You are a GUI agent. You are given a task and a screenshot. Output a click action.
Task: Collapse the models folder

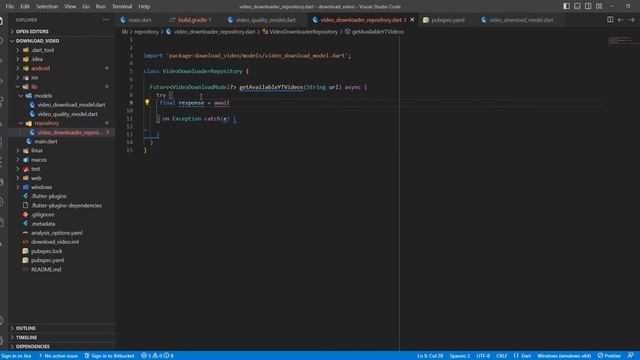pyautogui.click(x=43, y=96)
